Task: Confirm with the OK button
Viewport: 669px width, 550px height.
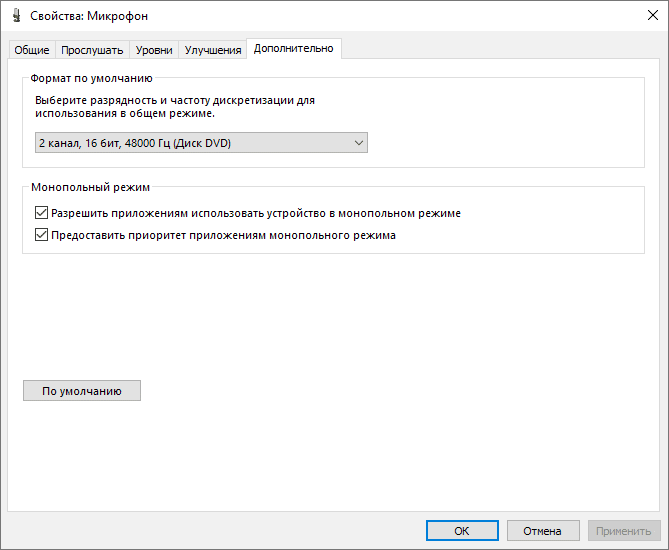Action: (x=461, y=531)
